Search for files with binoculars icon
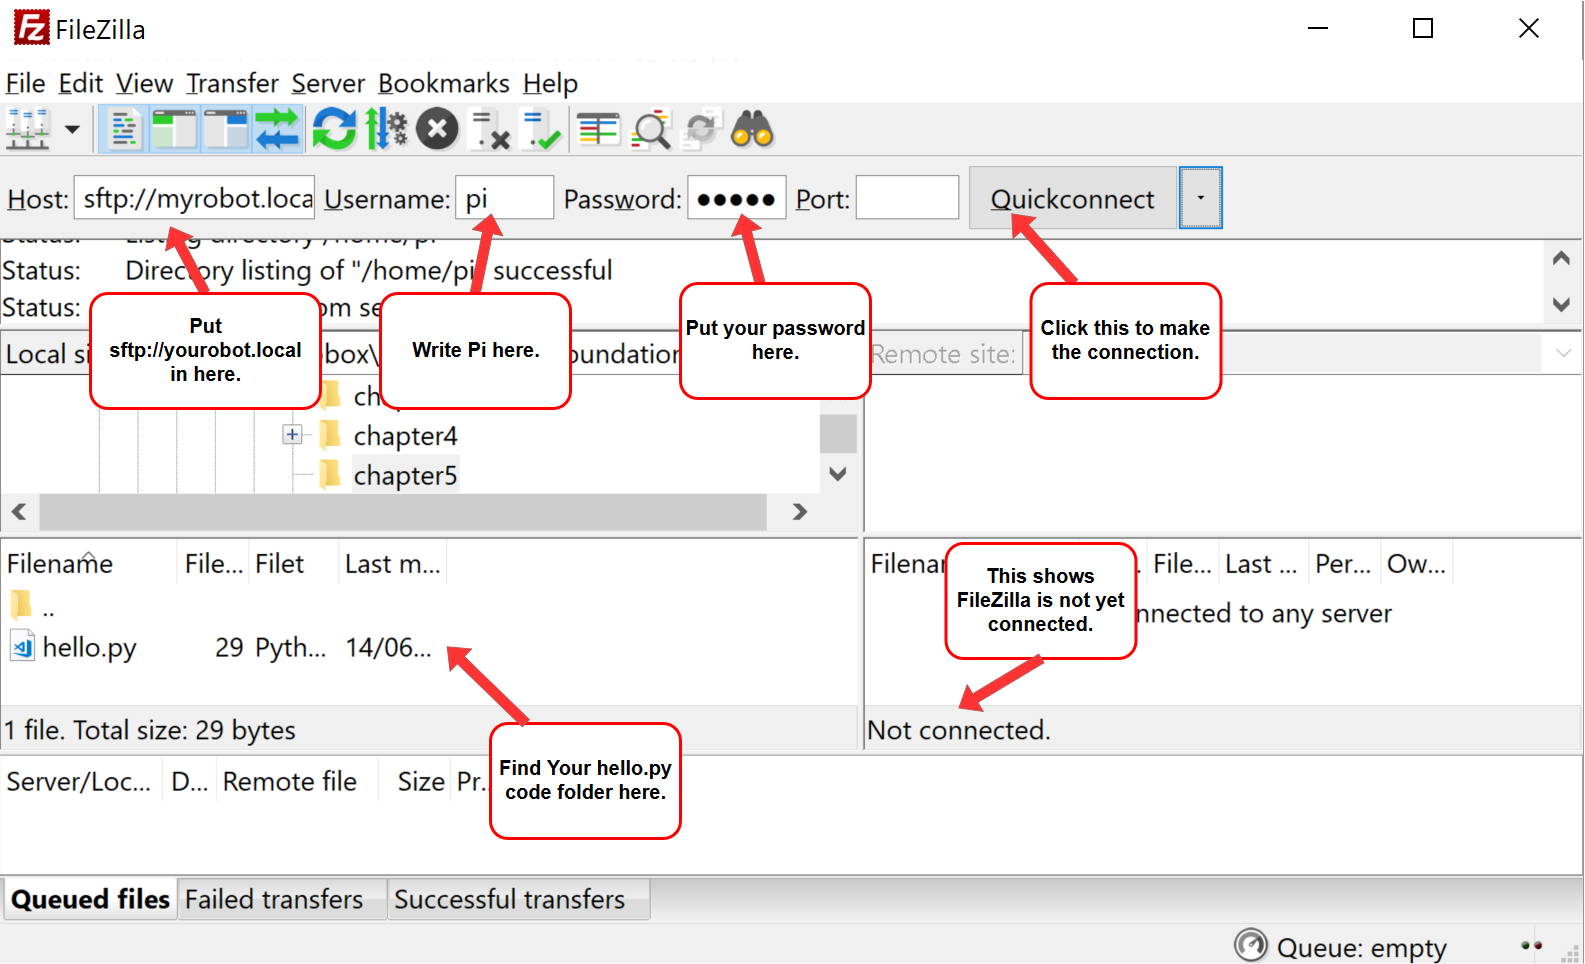This screenshot has height=964, width=1585. tap(752, 129)
